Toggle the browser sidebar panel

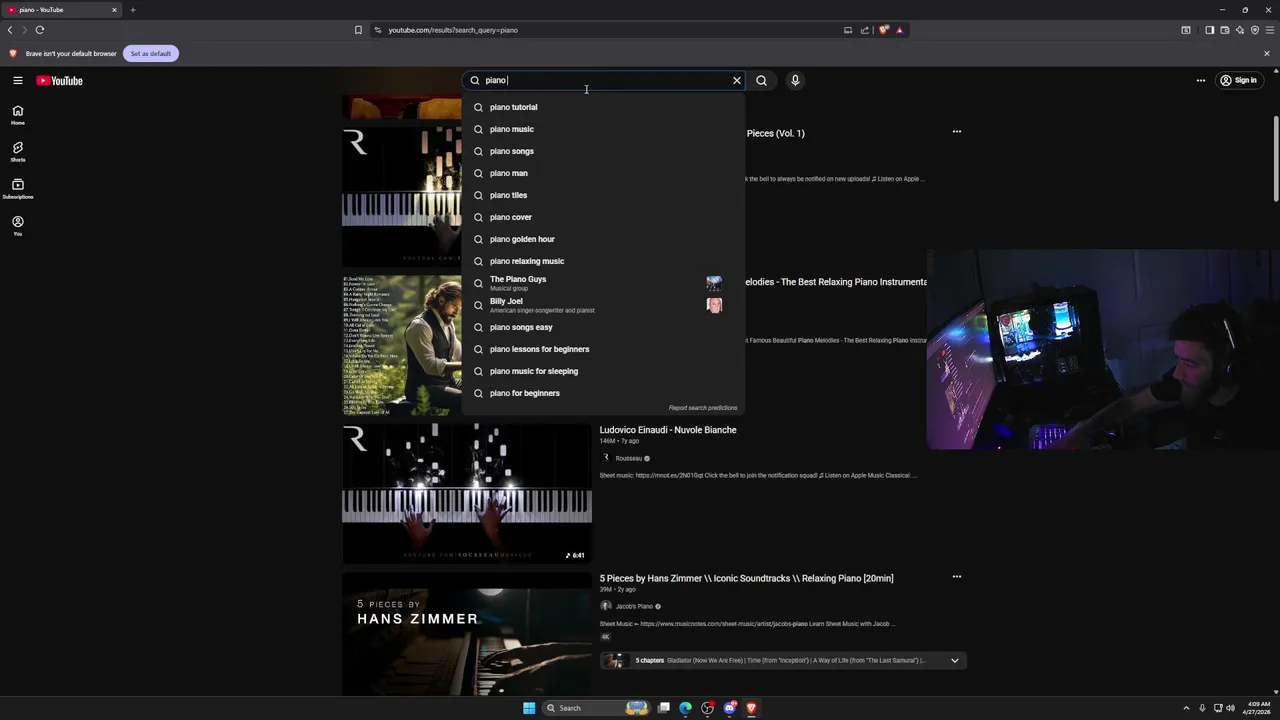tap(1209, 30)
